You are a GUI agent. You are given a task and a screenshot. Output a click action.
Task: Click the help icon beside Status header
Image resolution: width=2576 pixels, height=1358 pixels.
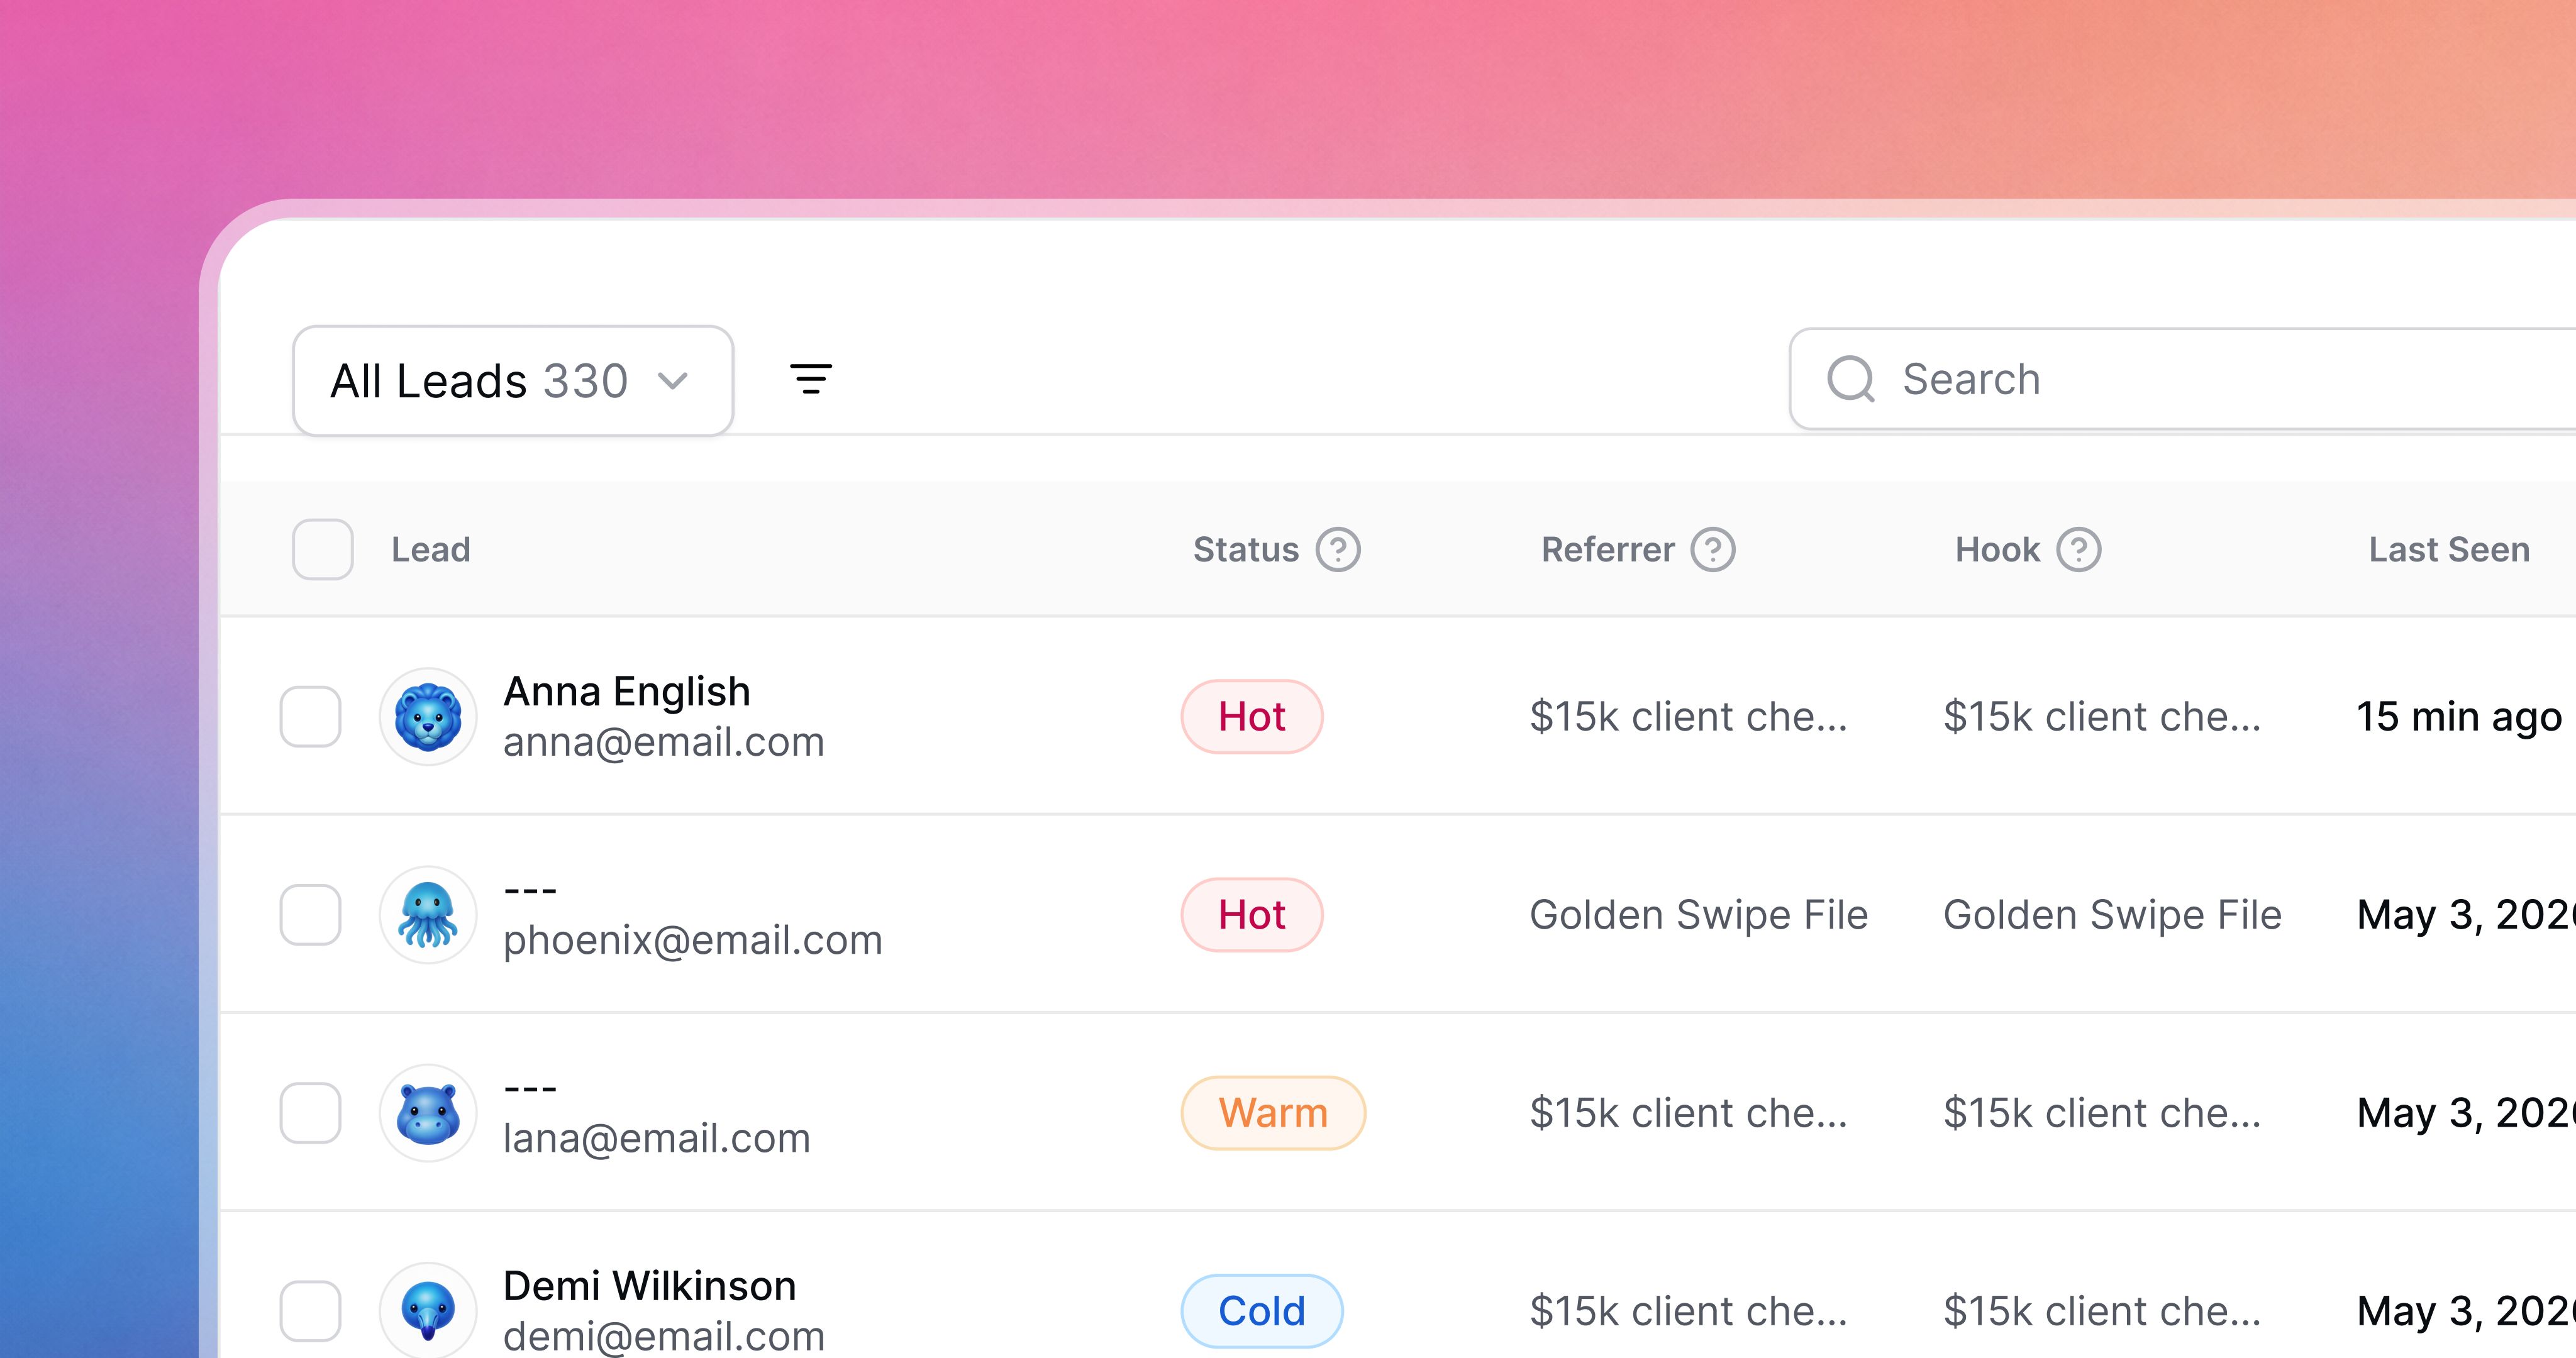(1337, 549)
